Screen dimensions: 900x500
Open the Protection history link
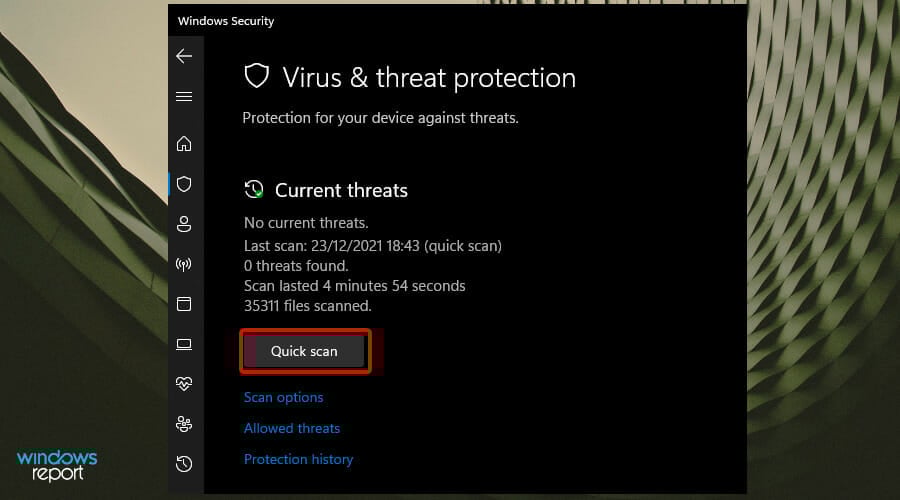pos(299,459)
